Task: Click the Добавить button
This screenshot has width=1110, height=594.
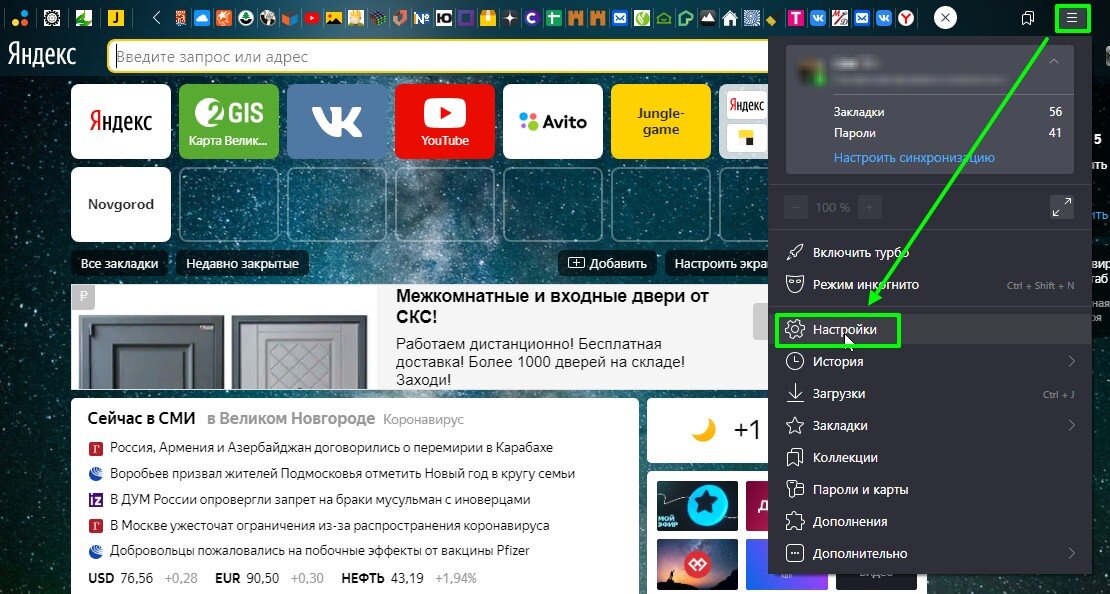Action: tap(607, 264)
